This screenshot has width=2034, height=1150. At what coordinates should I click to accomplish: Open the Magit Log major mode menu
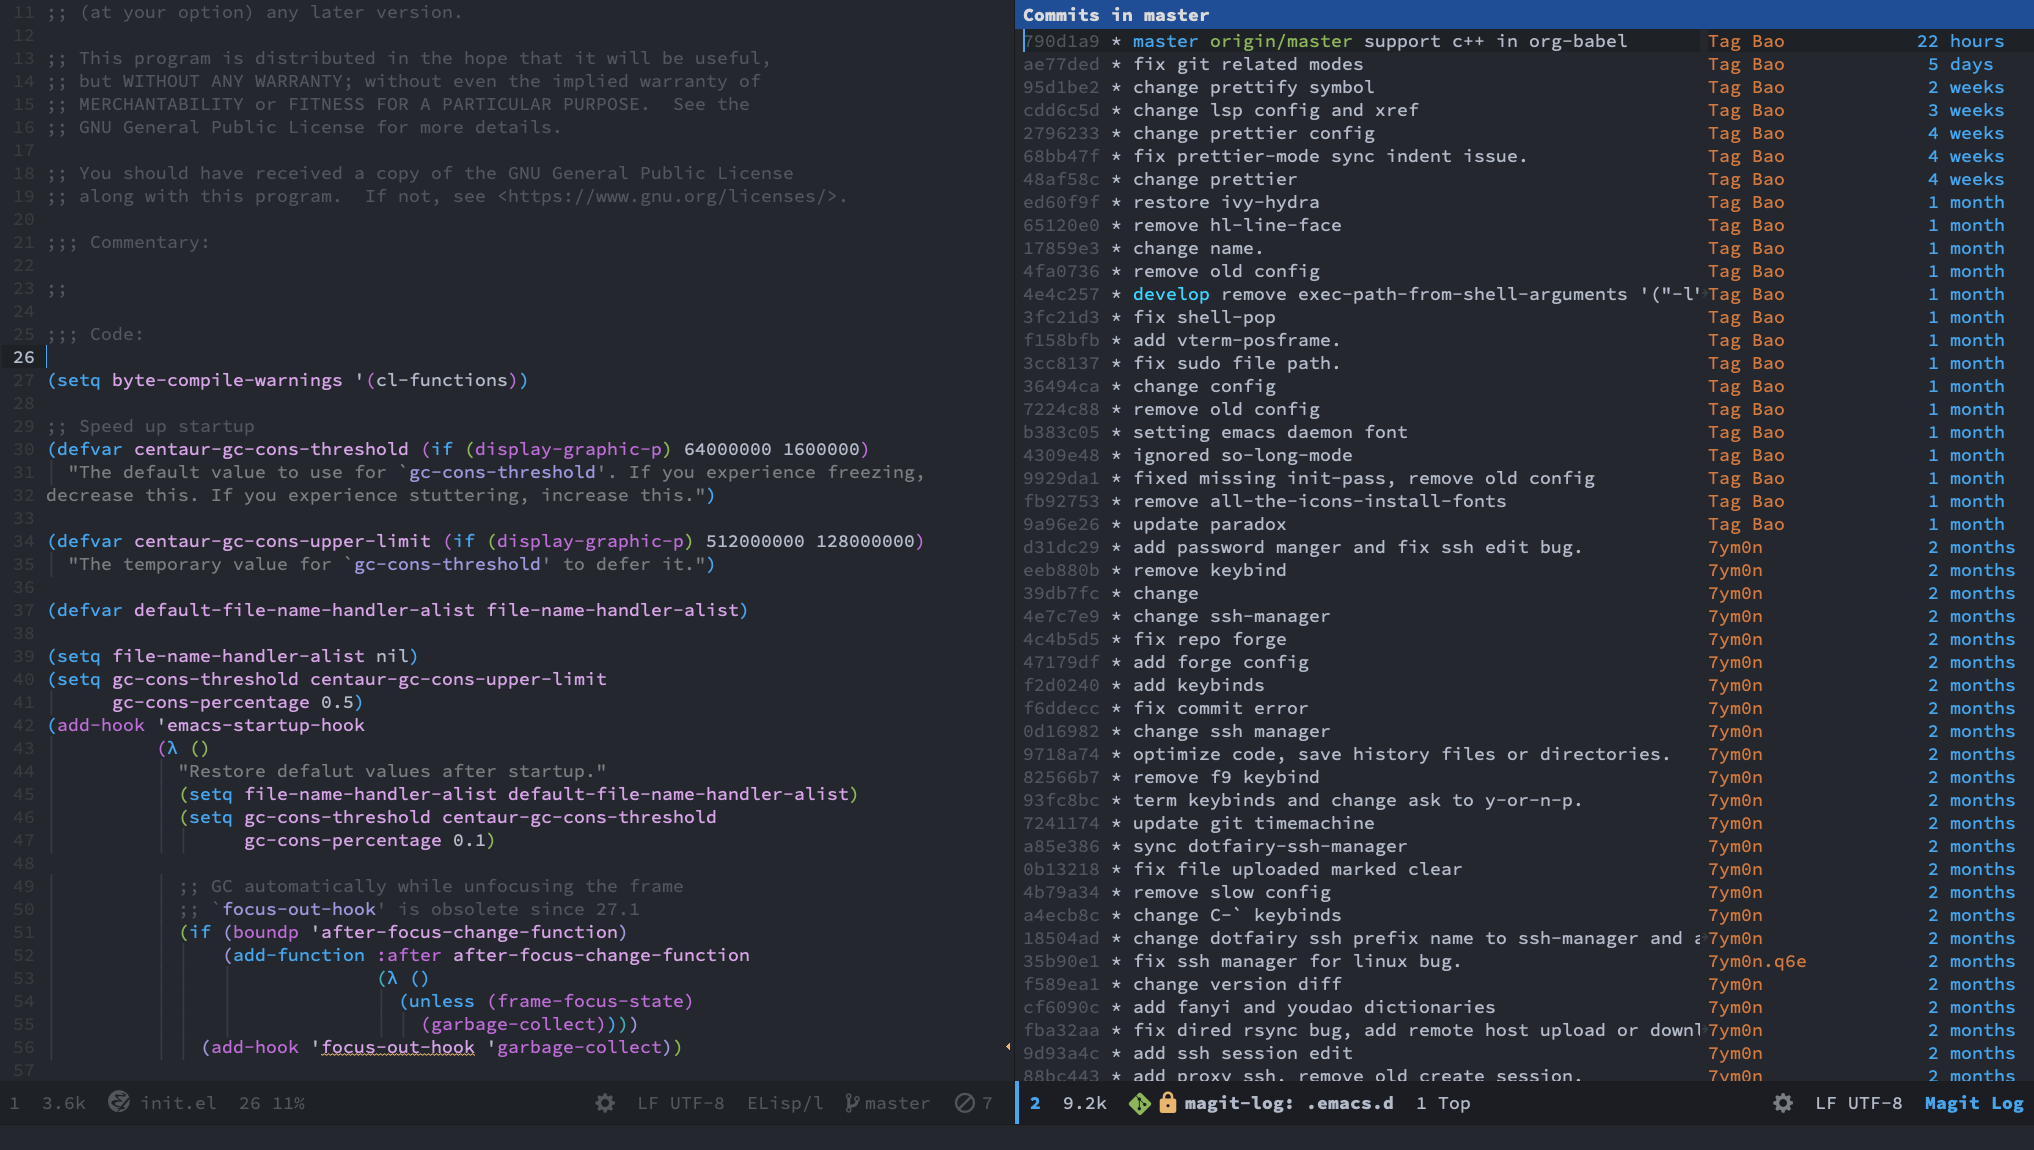click(x=1973, y=1103)
